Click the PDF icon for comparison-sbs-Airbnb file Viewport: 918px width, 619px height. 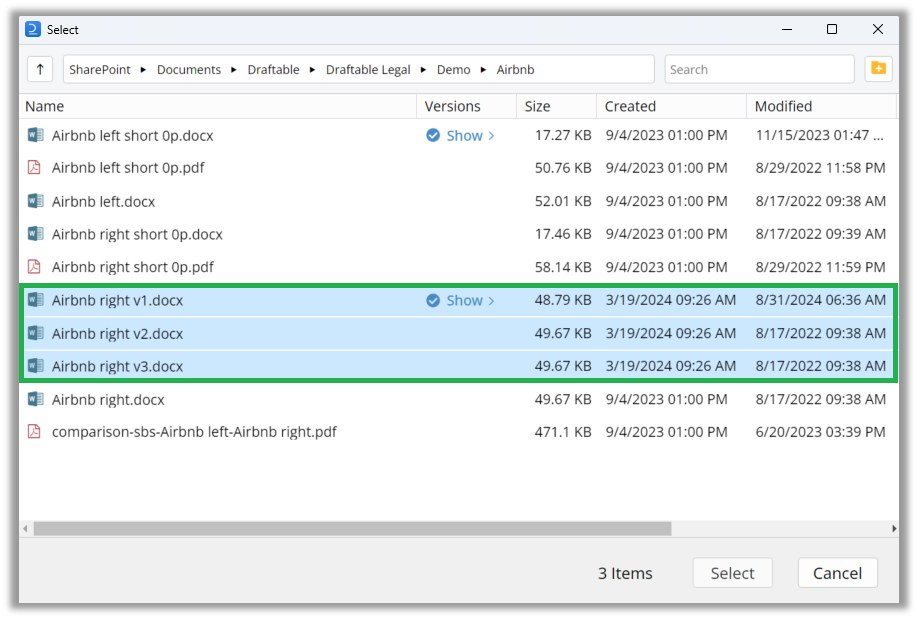pos(36,432)
